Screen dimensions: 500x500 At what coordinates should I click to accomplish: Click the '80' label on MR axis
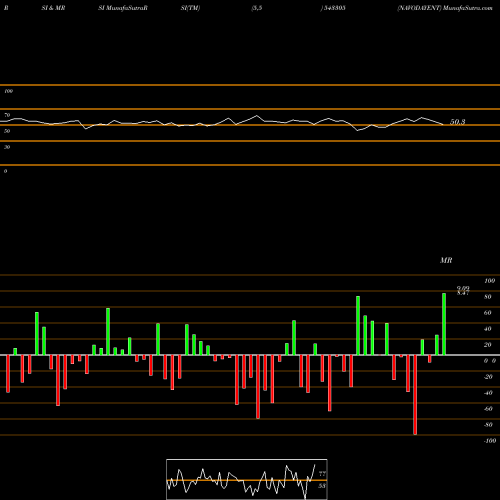pyautogui.click(x=488, y=297)
